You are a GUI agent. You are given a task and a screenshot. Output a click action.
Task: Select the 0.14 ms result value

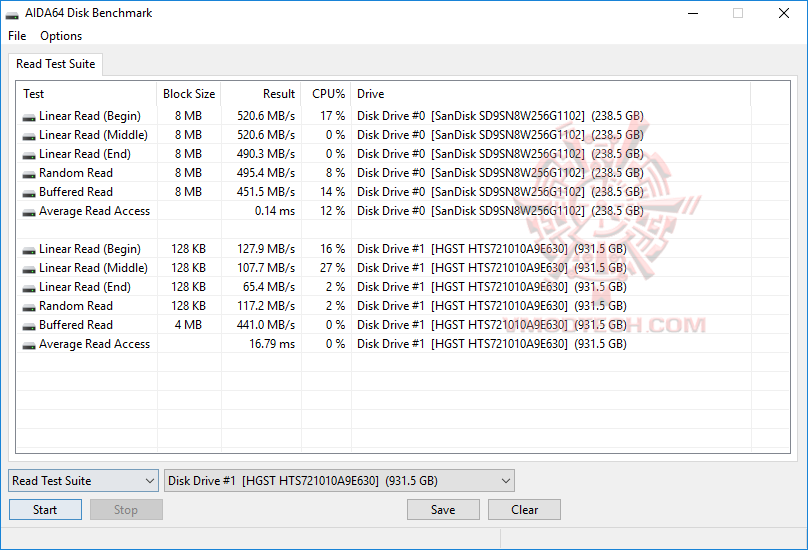tap(275, 211)
